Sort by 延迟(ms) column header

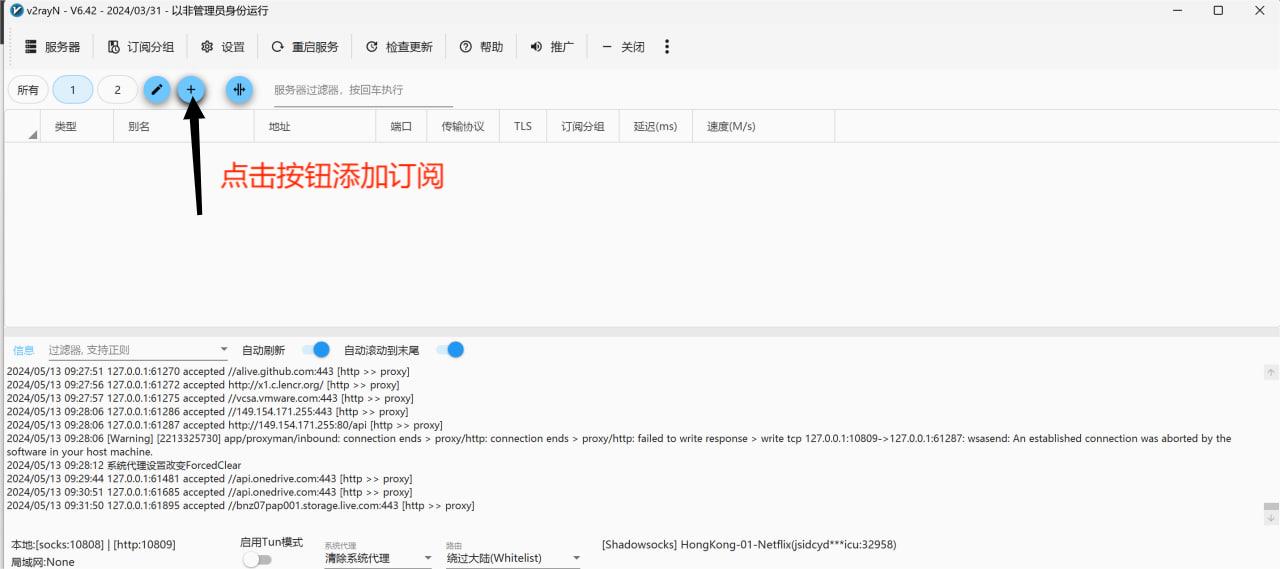[655, 127]
